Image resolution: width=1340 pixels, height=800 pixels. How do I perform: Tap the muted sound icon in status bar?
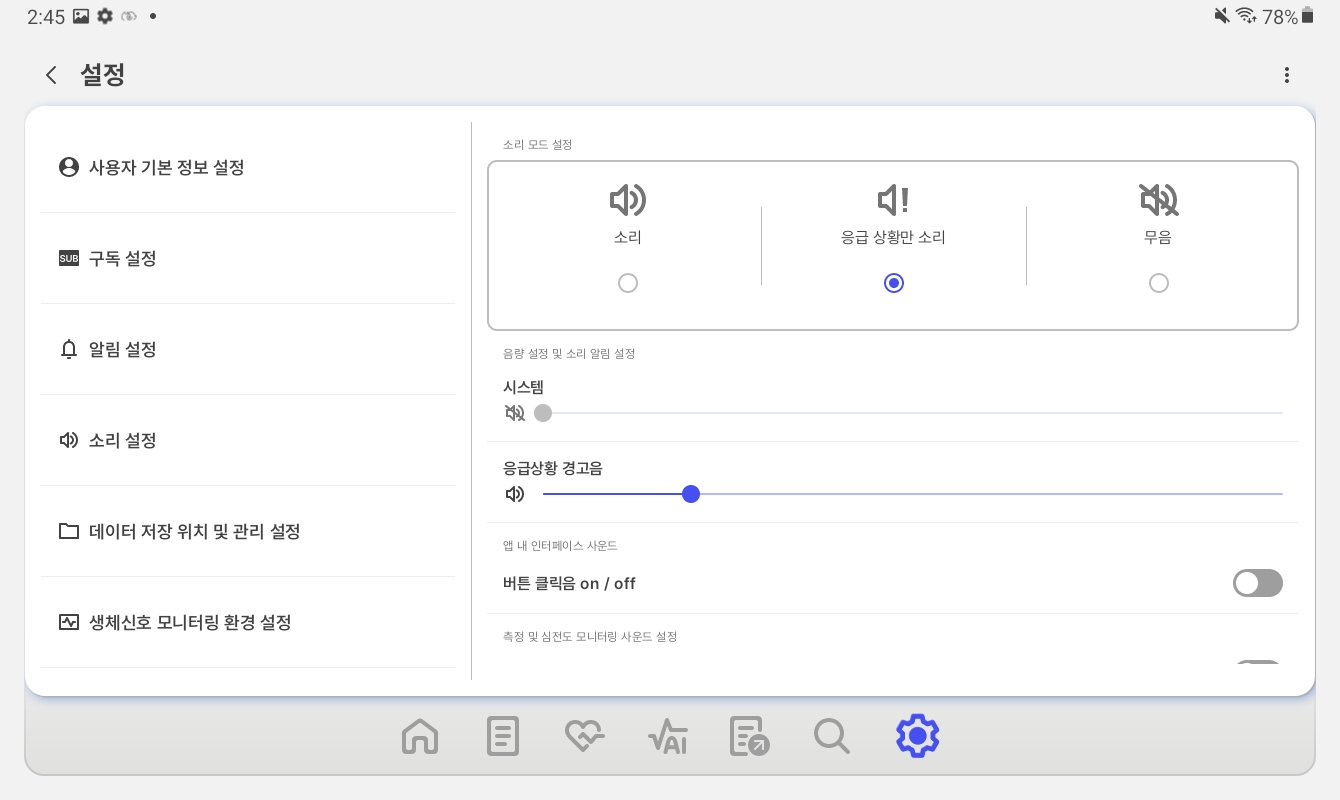1222,16
